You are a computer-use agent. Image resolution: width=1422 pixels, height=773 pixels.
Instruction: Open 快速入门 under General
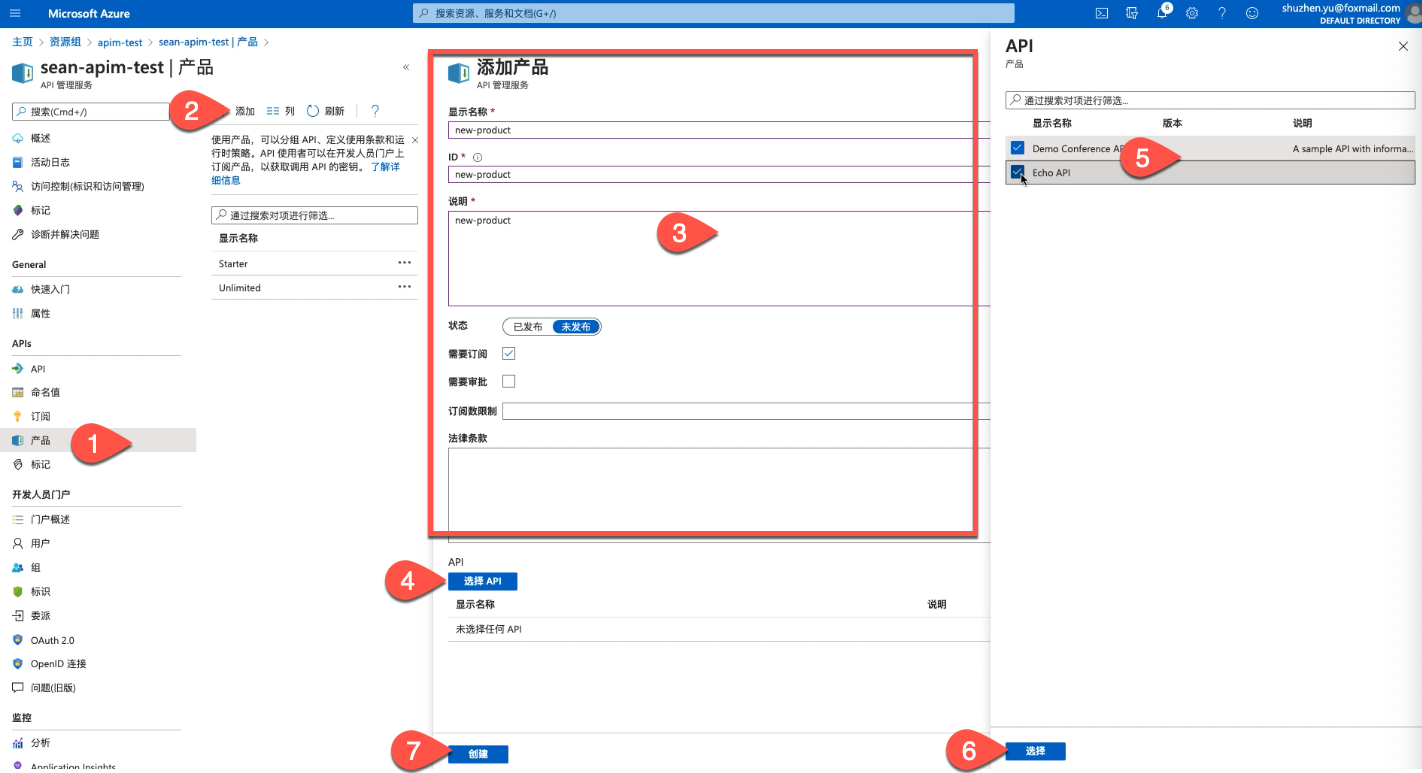pos(50,289)
